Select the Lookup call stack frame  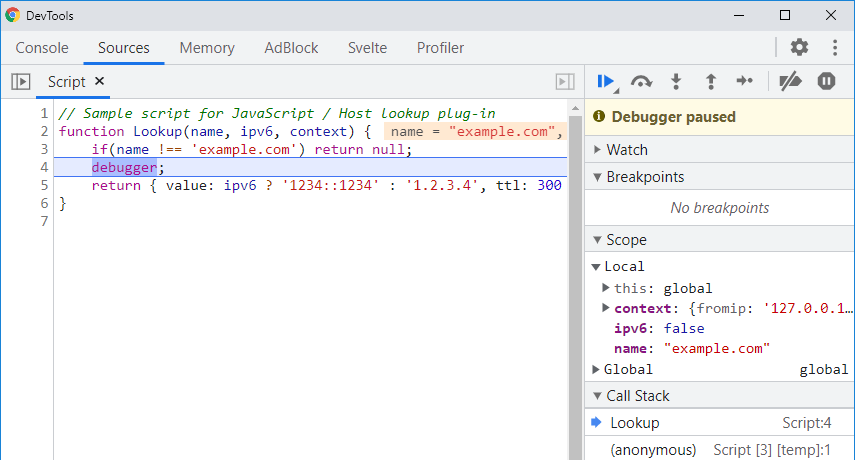click(635, 423)
